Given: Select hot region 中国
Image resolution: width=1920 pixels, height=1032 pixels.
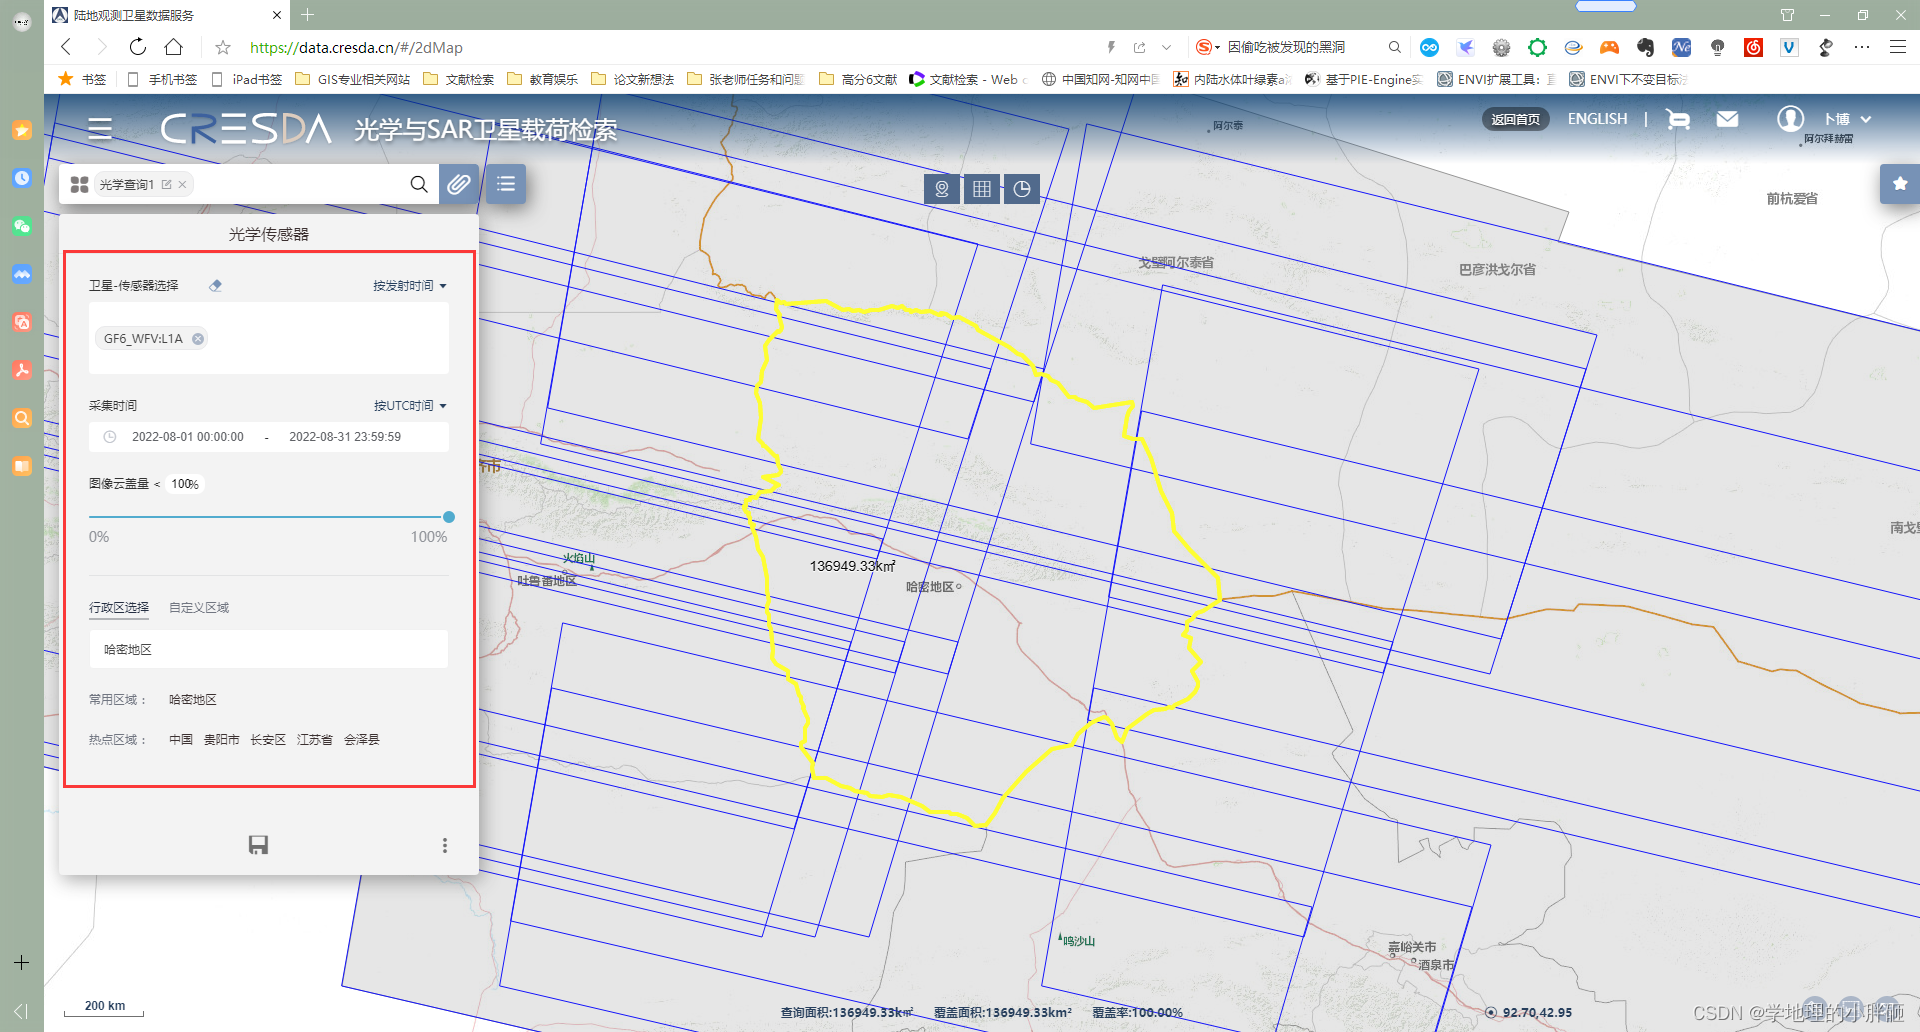Looking at the screenshot, I should (x=181, y=740).
